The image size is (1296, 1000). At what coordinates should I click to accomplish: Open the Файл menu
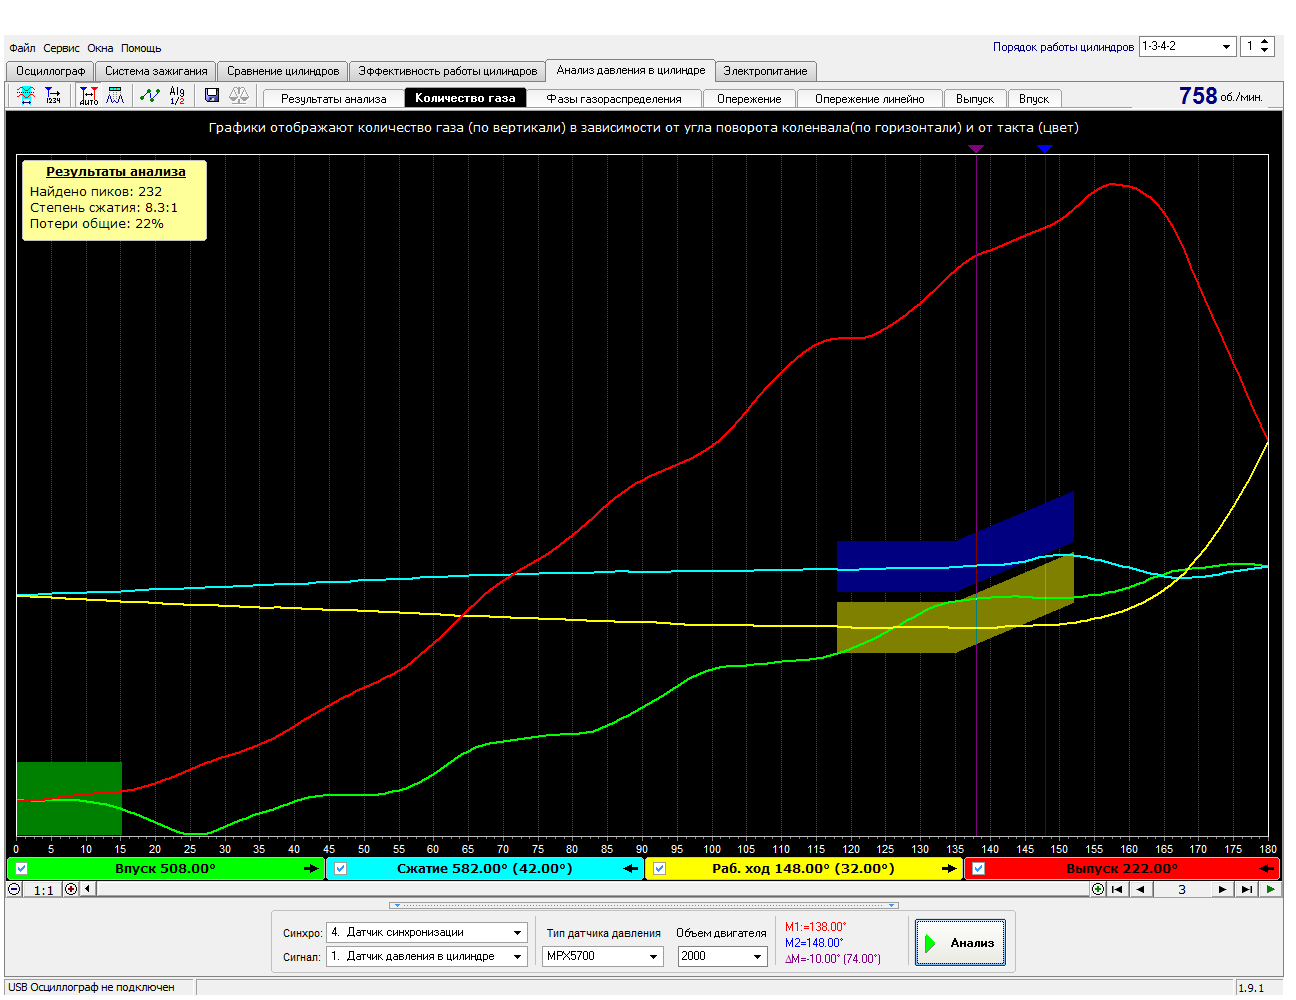click(22, 48)
